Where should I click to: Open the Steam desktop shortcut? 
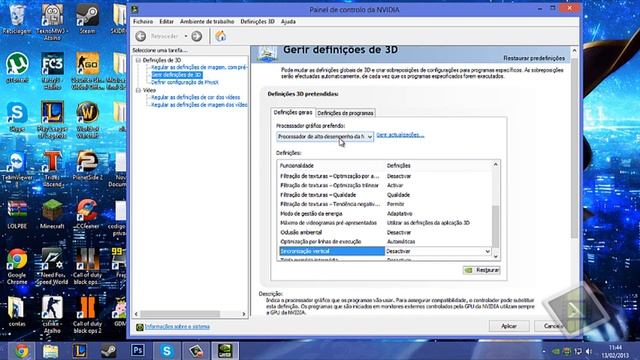point(87,19)
